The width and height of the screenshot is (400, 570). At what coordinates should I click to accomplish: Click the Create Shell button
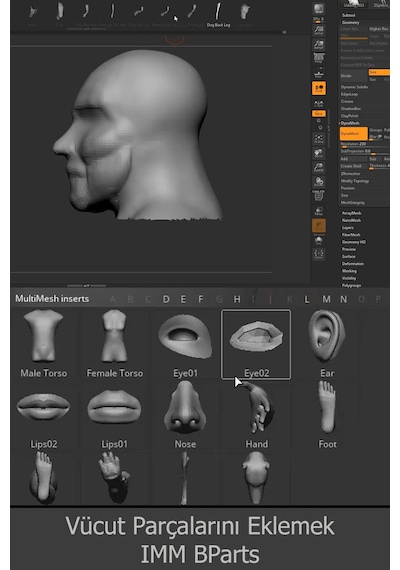353,166
